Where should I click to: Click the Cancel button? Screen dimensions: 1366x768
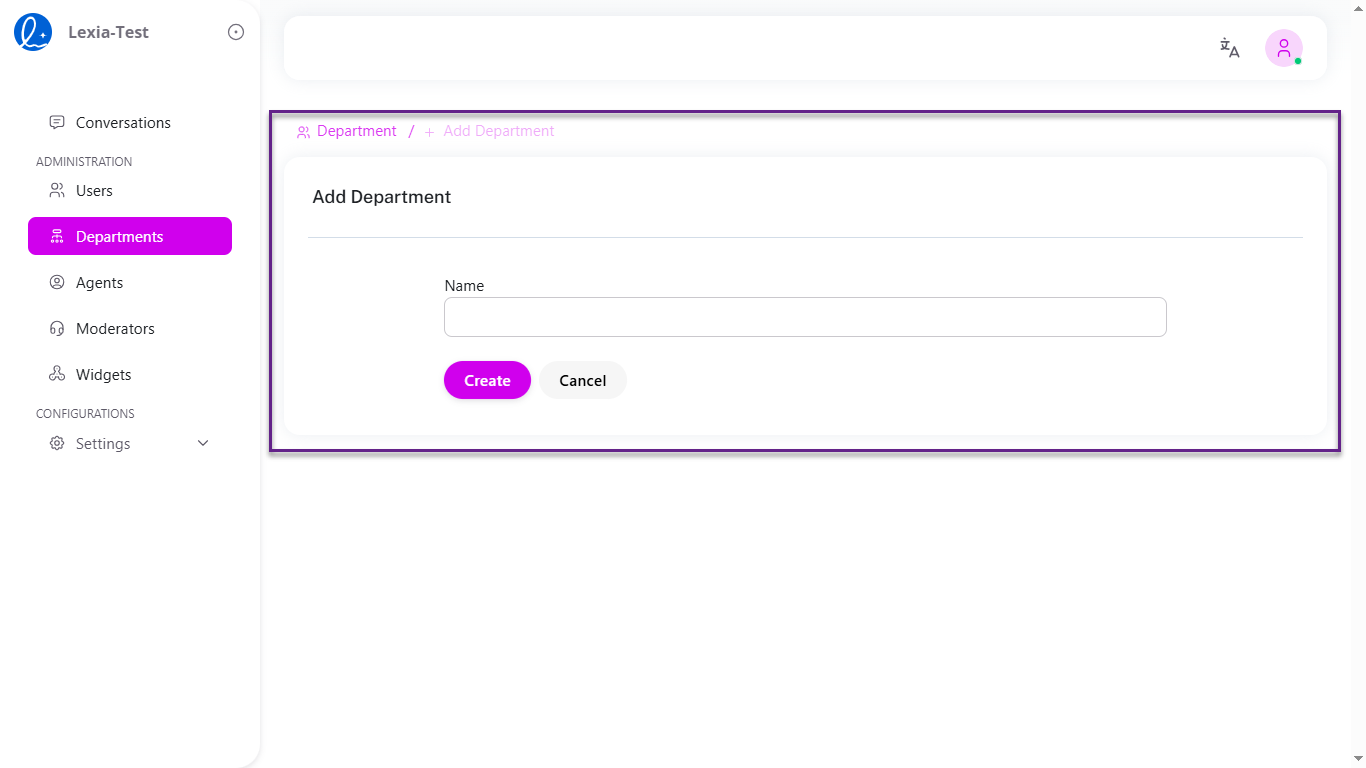tap(582, 380)
